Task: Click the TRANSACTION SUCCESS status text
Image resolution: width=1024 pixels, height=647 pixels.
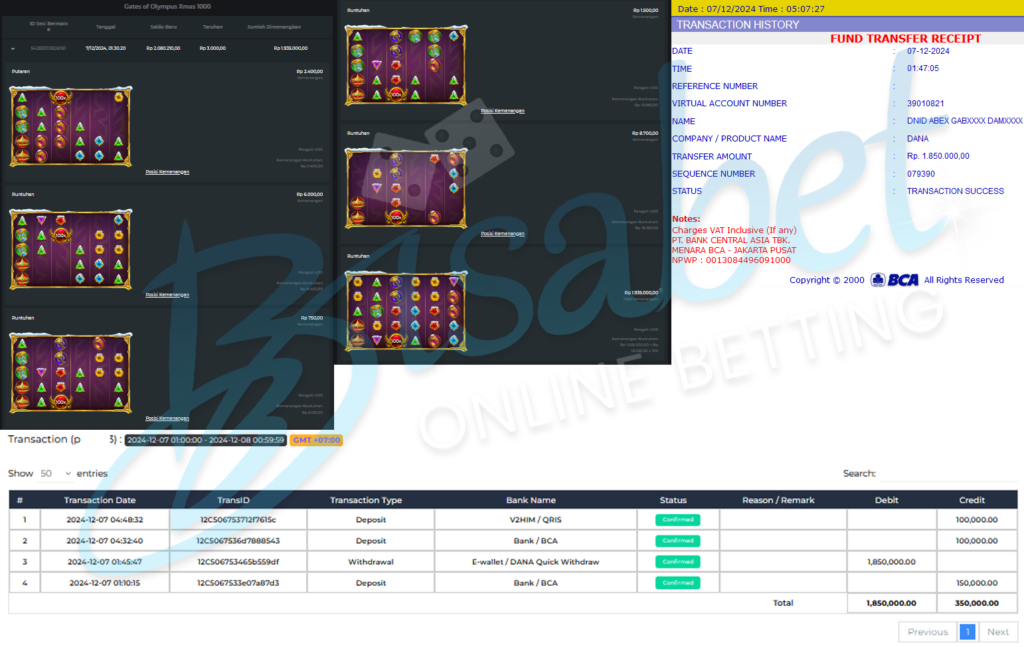Action: (x=955, y=191)
